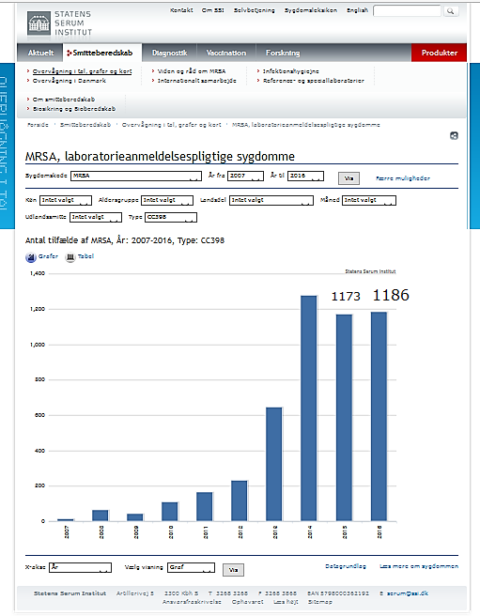Viewport: 480px width, 616px height.
Task: Click the search input field
Action: 407,11
